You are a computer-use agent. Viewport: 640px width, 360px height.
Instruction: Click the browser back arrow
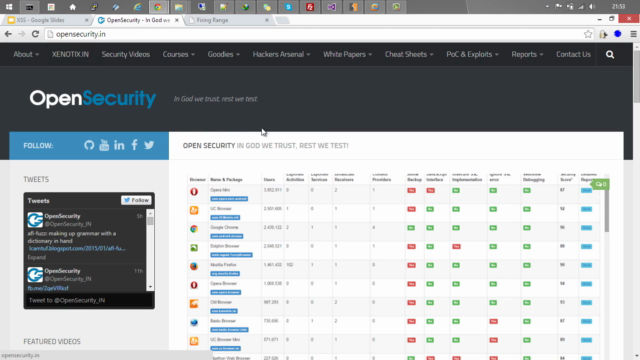coord(8,34)
